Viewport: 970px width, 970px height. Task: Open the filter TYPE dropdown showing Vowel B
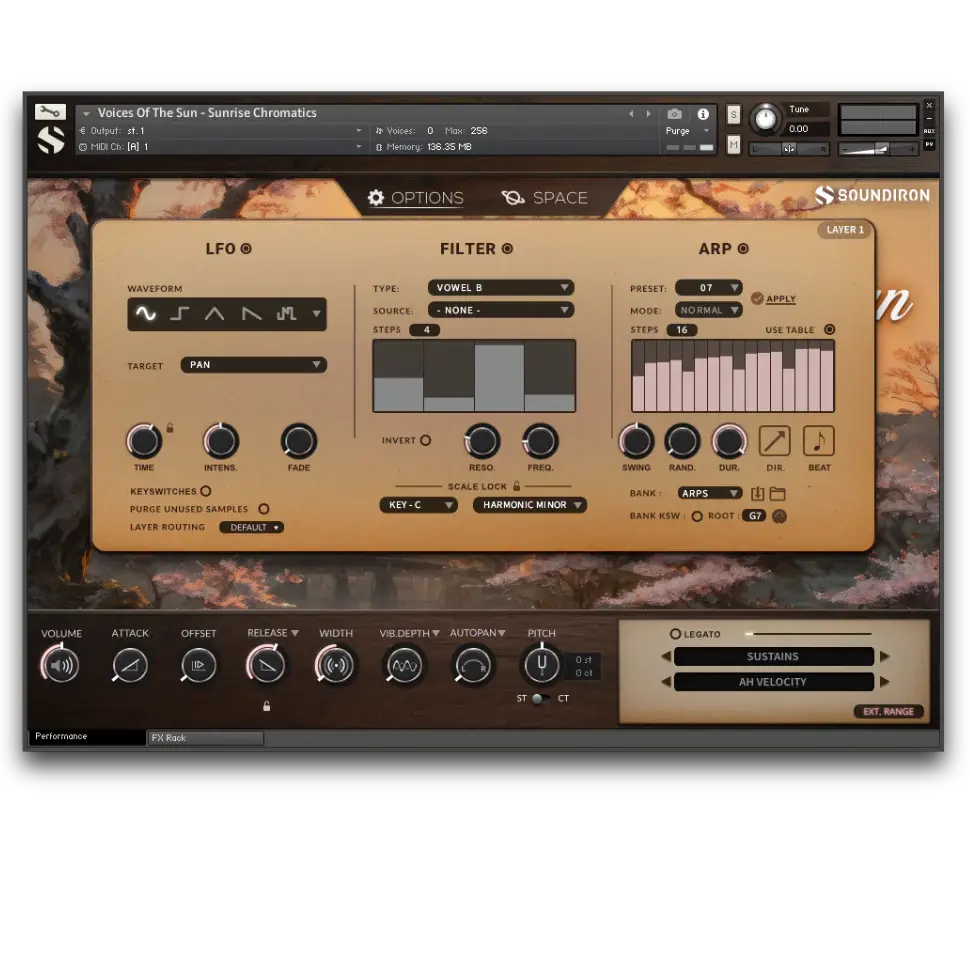500,287
